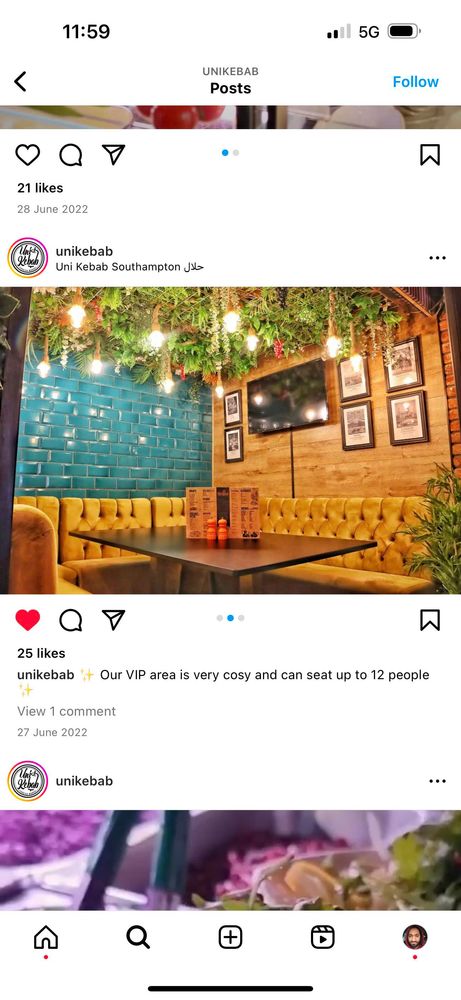Open the Reels tab icon
This screenshot has height=1000, width=461.
(x=323, y=937)
